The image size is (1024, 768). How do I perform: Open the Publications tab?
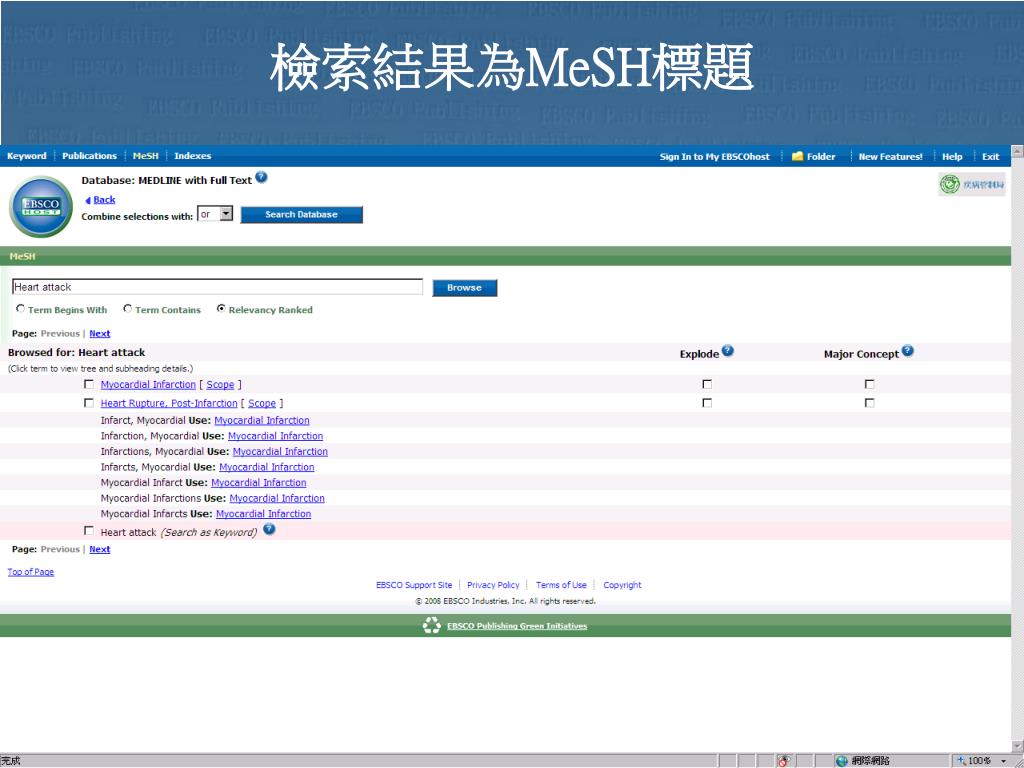click(x=89, y=156)
